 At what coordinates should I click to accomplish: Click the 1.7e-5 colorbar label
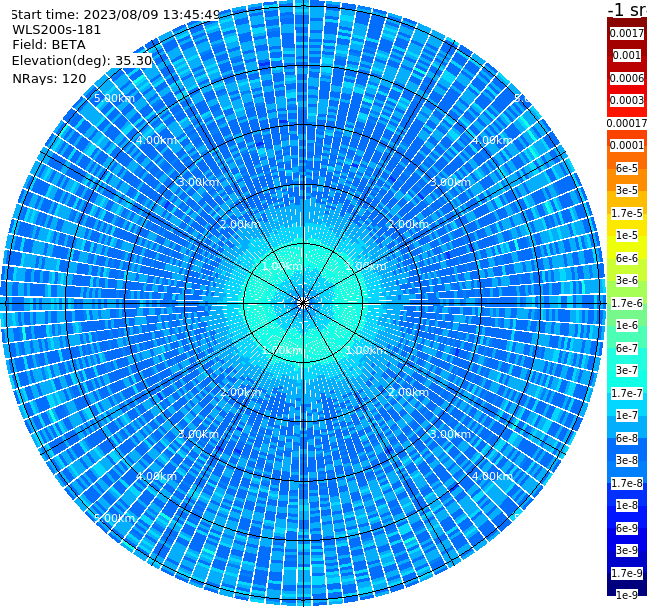click(627, 213)
